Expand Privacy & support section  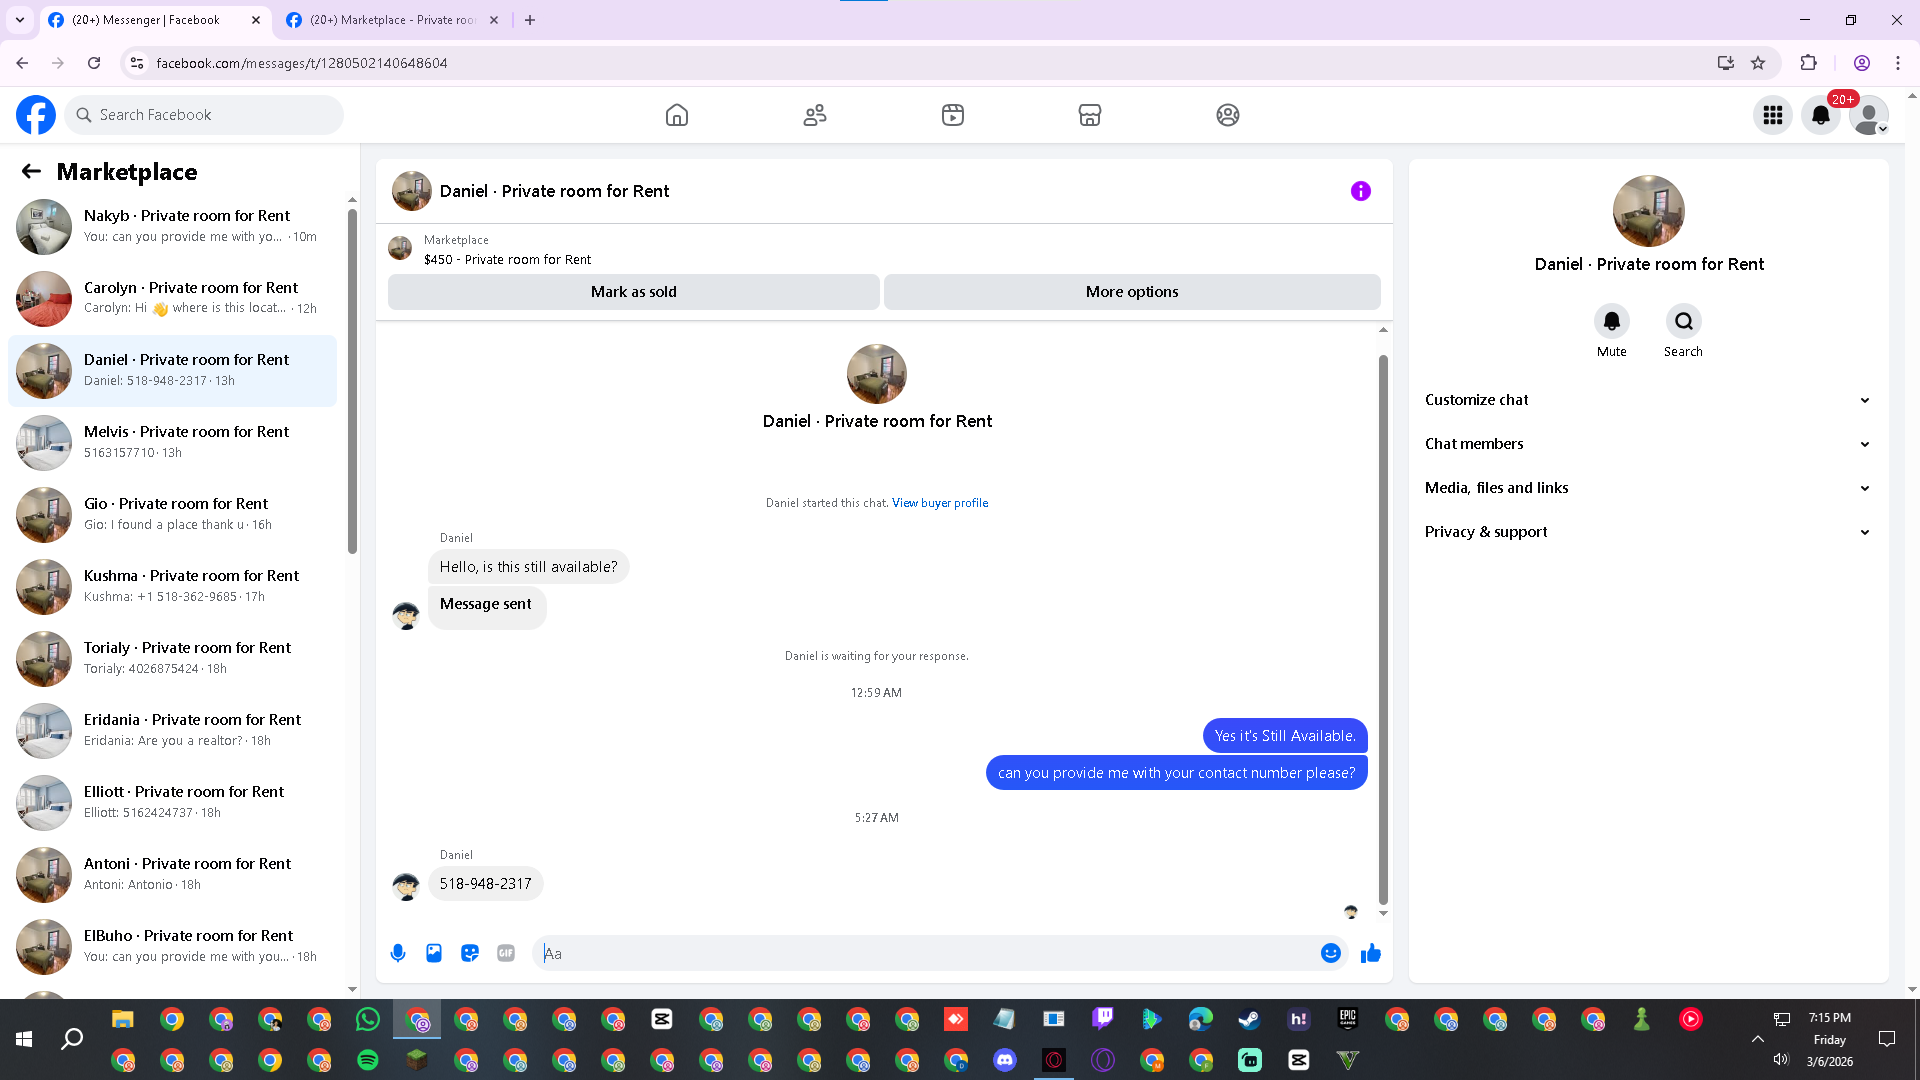pyautogui.click(x=1647, y=532)
